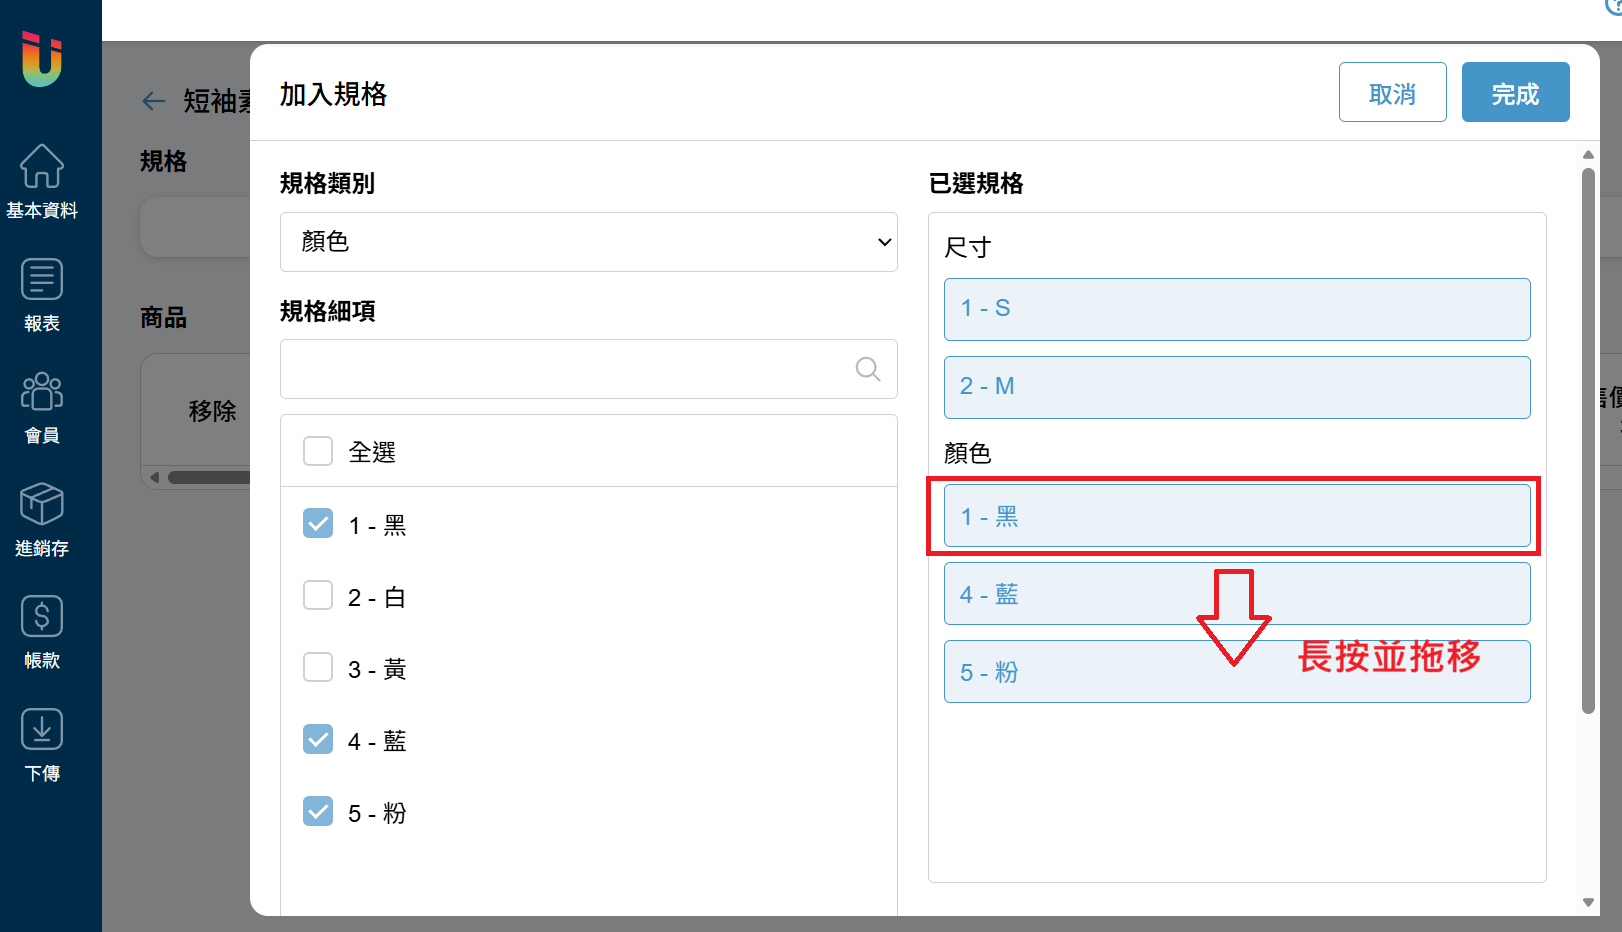Focus the 規格細項 search field
This screenshot has width=1622, height=932.
(589, 369)
